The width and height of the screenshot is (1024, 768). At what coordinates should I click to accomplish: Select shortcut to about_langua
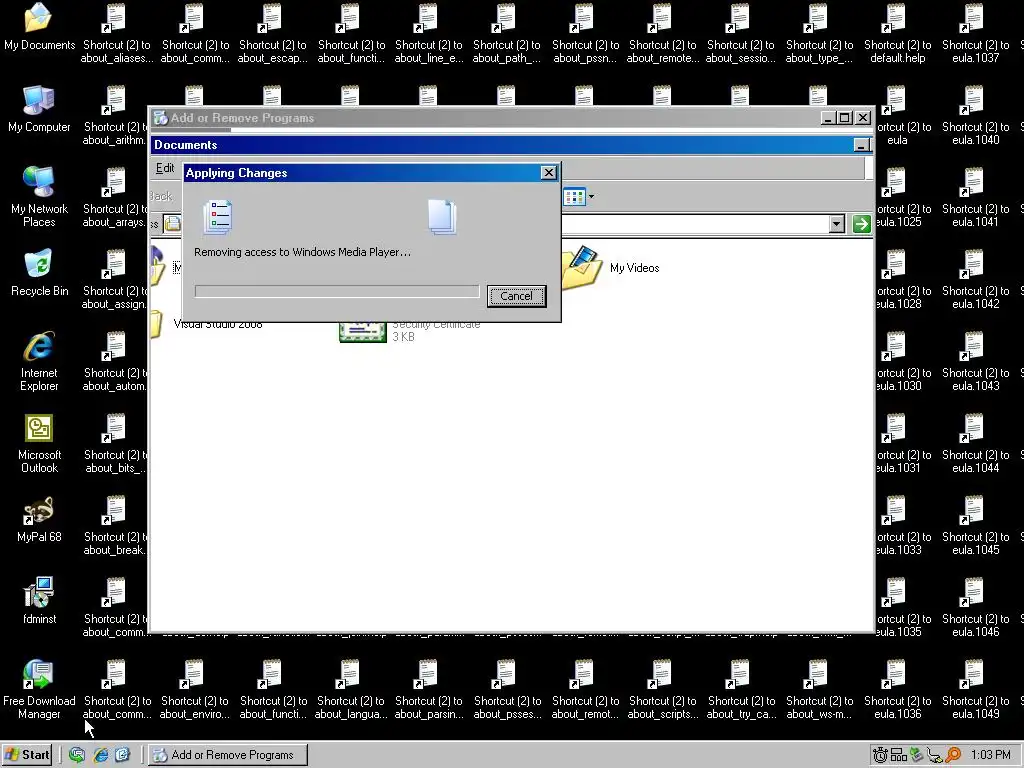[350, 690]
